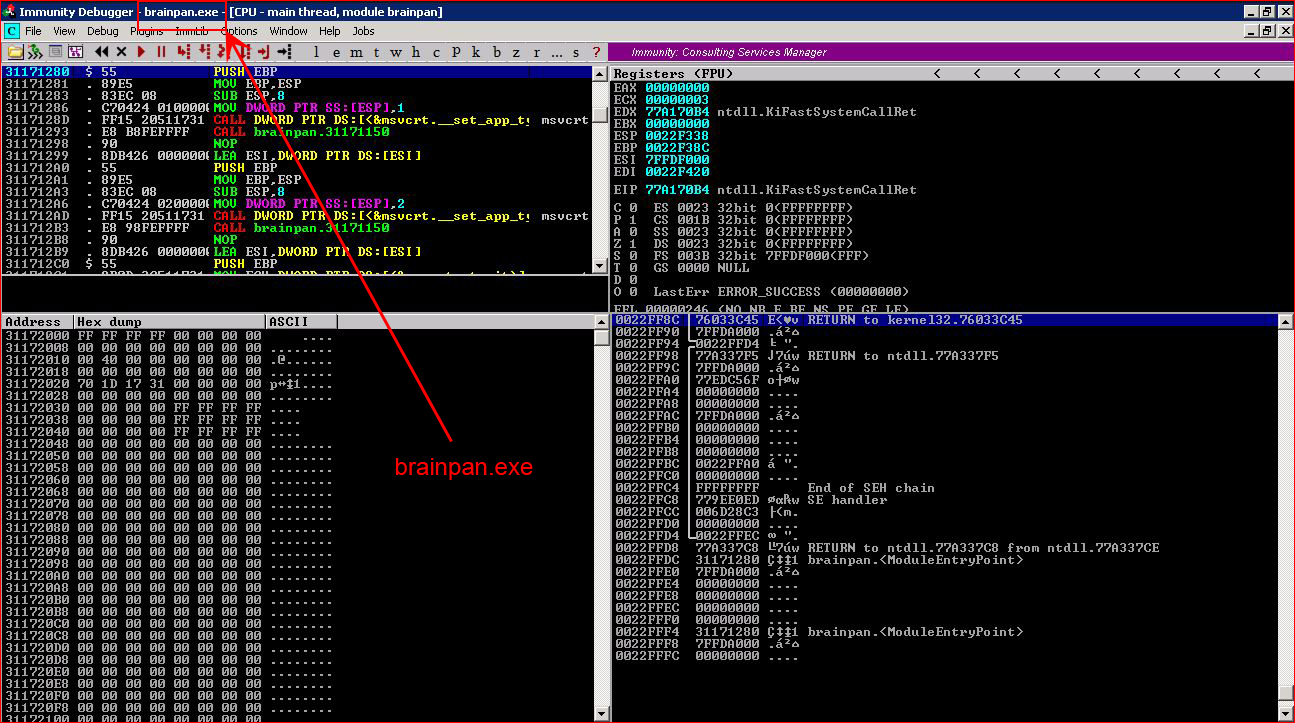
Task: Close program with the X toolbar icon
Action: point(121,51)
